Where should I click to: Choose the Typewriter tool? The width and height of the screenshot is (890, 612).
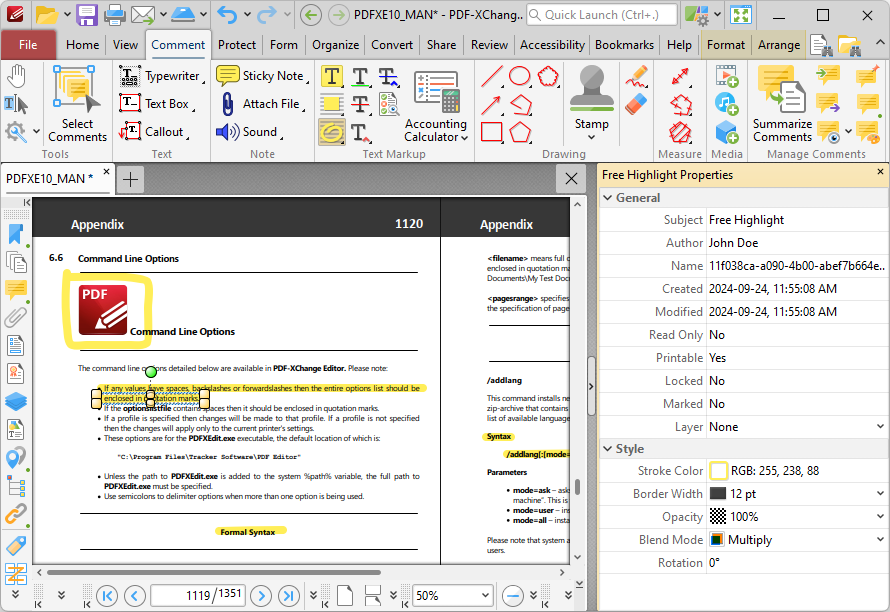click(x=161, y=76)
